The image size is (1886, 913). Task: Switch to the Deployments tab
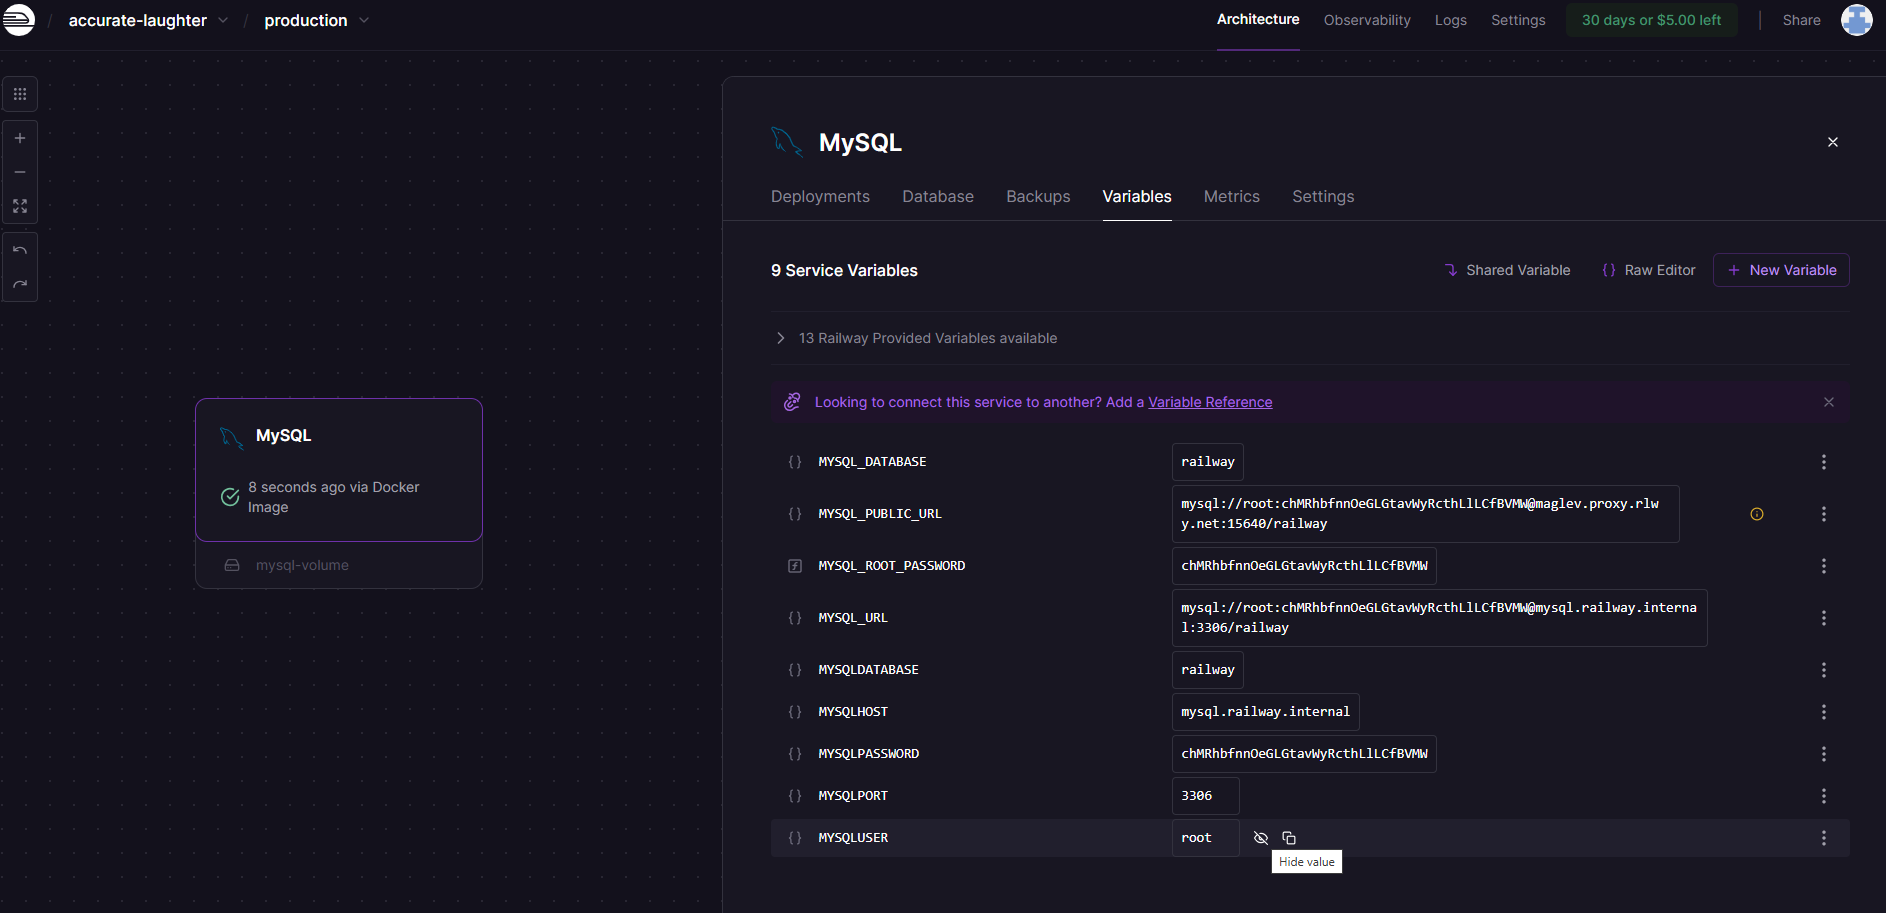(820, 197)
